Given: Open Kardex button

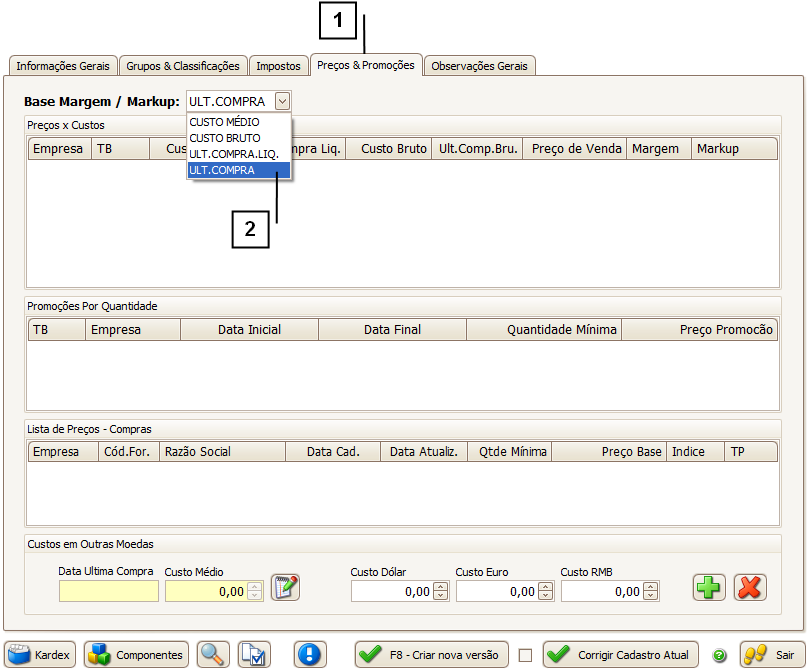Looking at the screenshot, I should [x=41, y=655].
